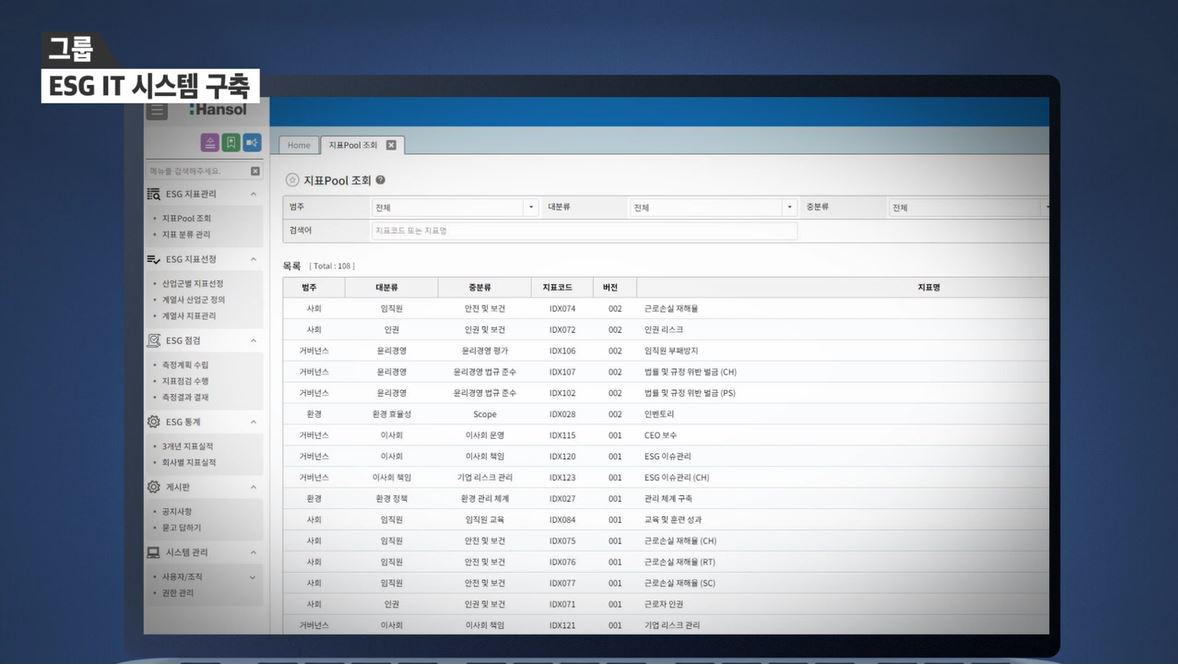Collapse the ESG 통계 section
The width and height of the screenshot is (1178, 665).
pyautogui.click(x=253, y=422)
